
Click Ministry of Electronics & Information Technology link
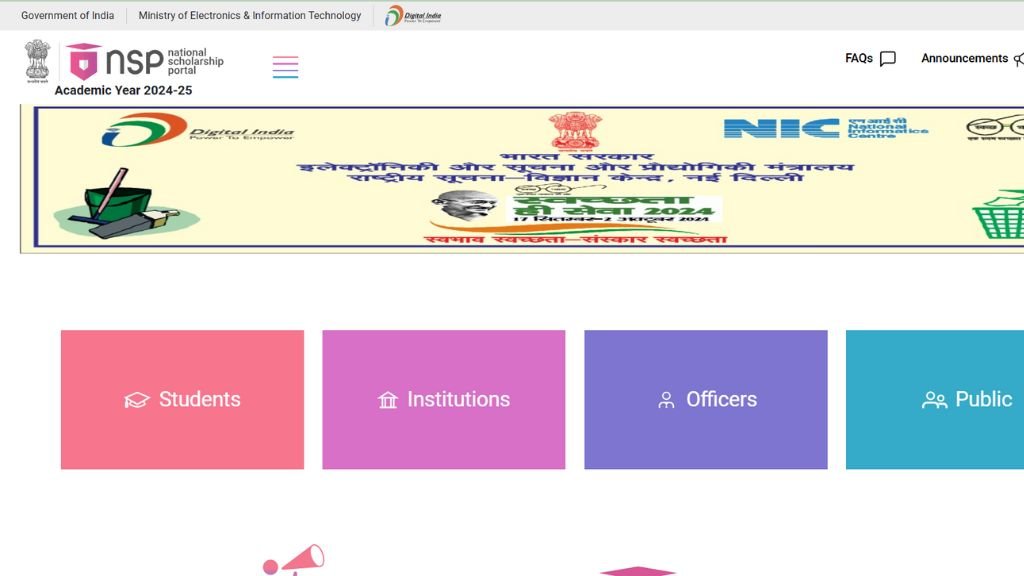tap(249, 15)
